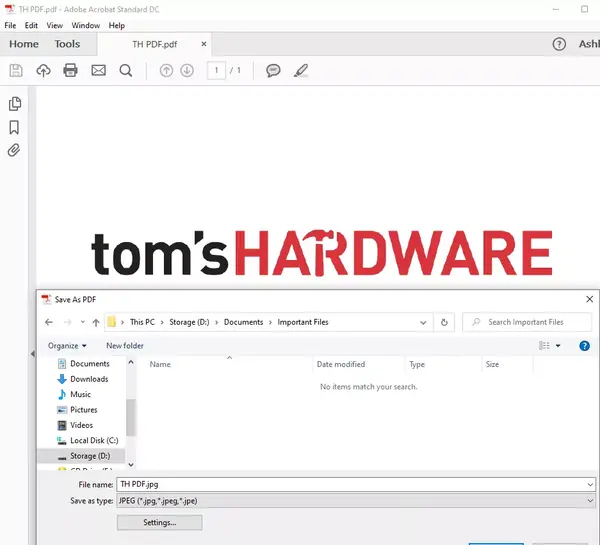Expand chevron after Storage (D:) in path
Viewport: 600px width, 545px height.
coord(217,322)
